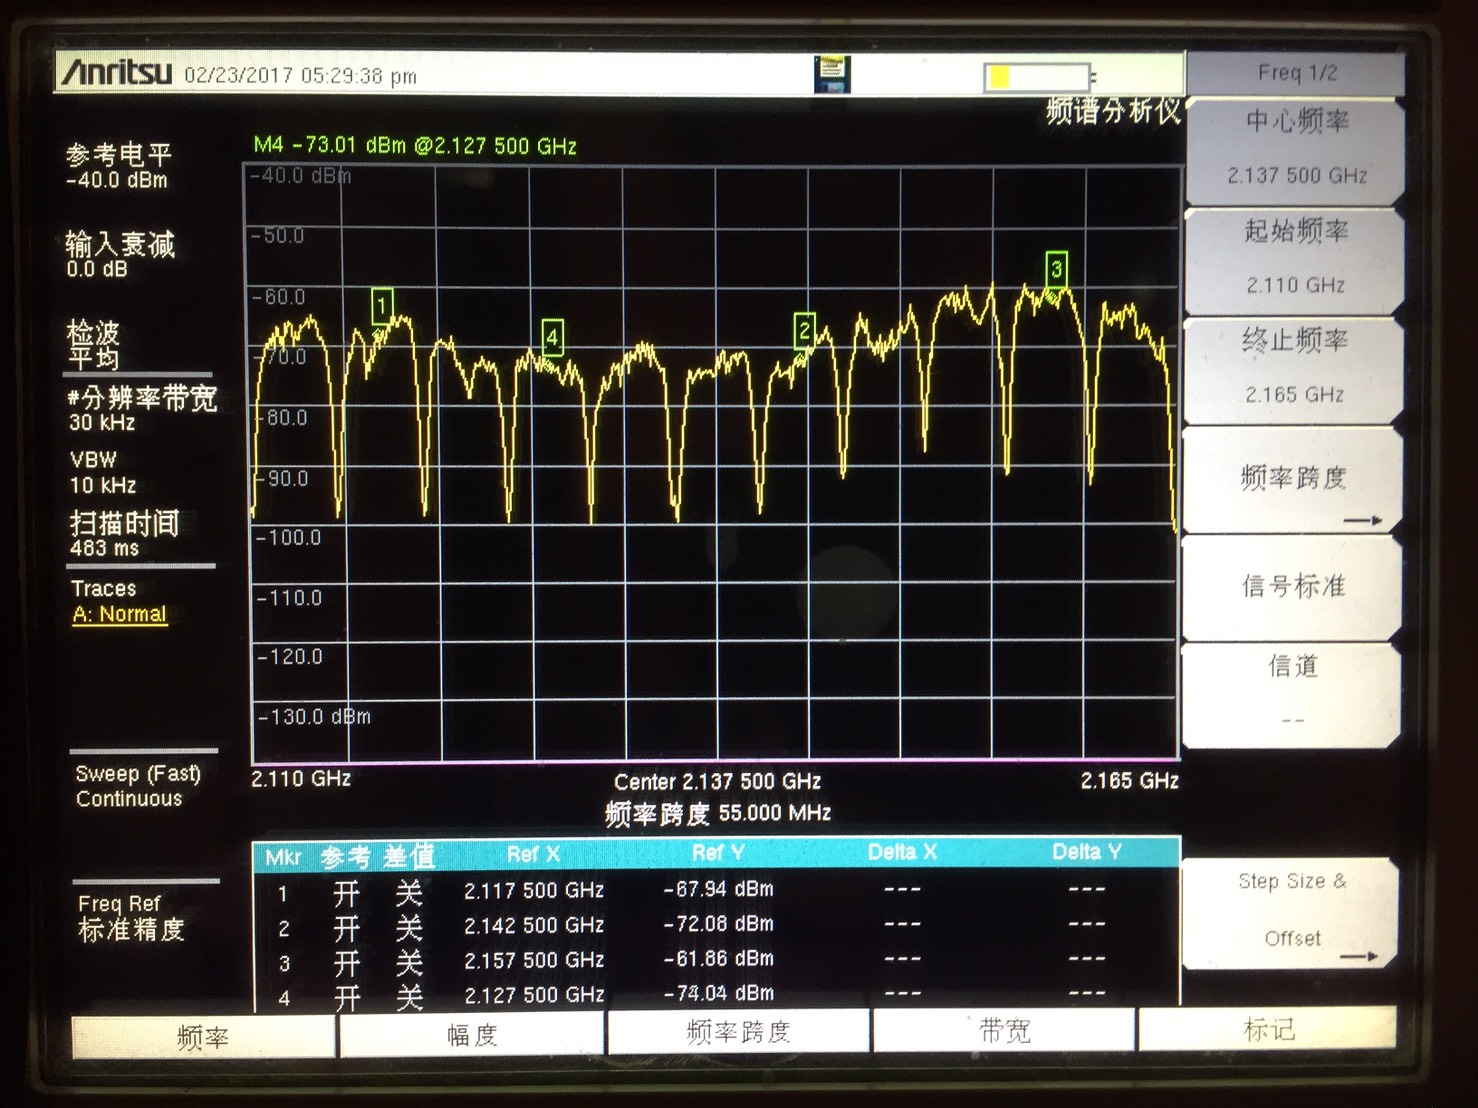Click the Center 2.137 500 GHz label
1478x1108 pixels.
717,781
